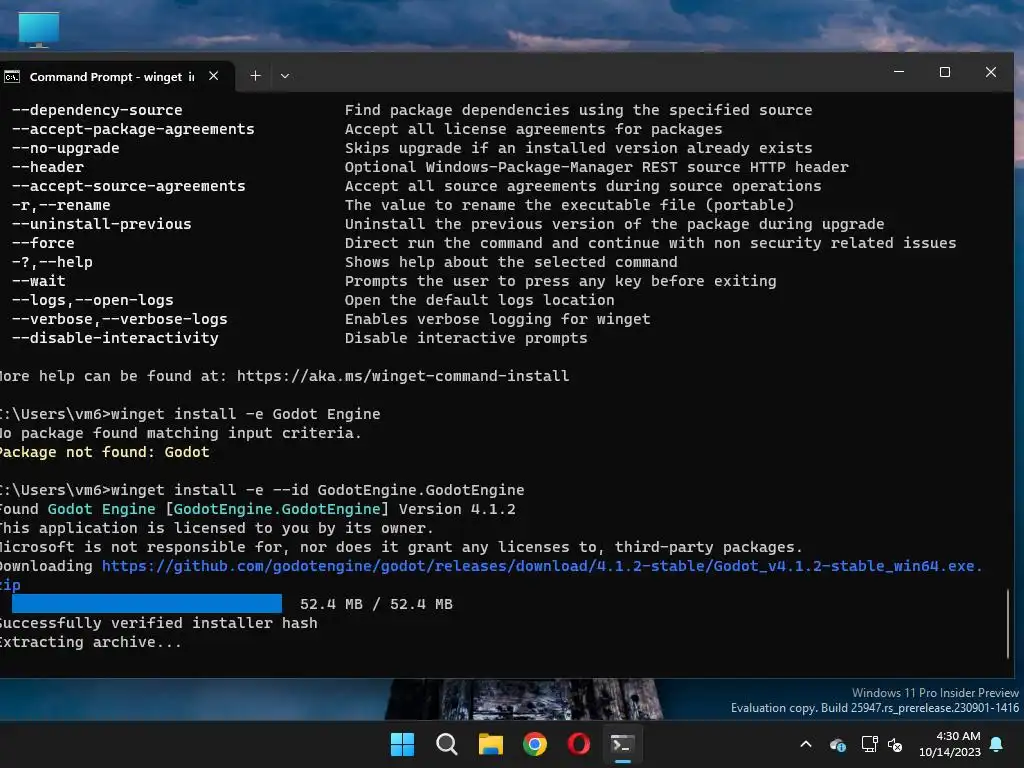The image size is (1024, 768).
Task: Click the --force option text
Action: tap(43, 243)
